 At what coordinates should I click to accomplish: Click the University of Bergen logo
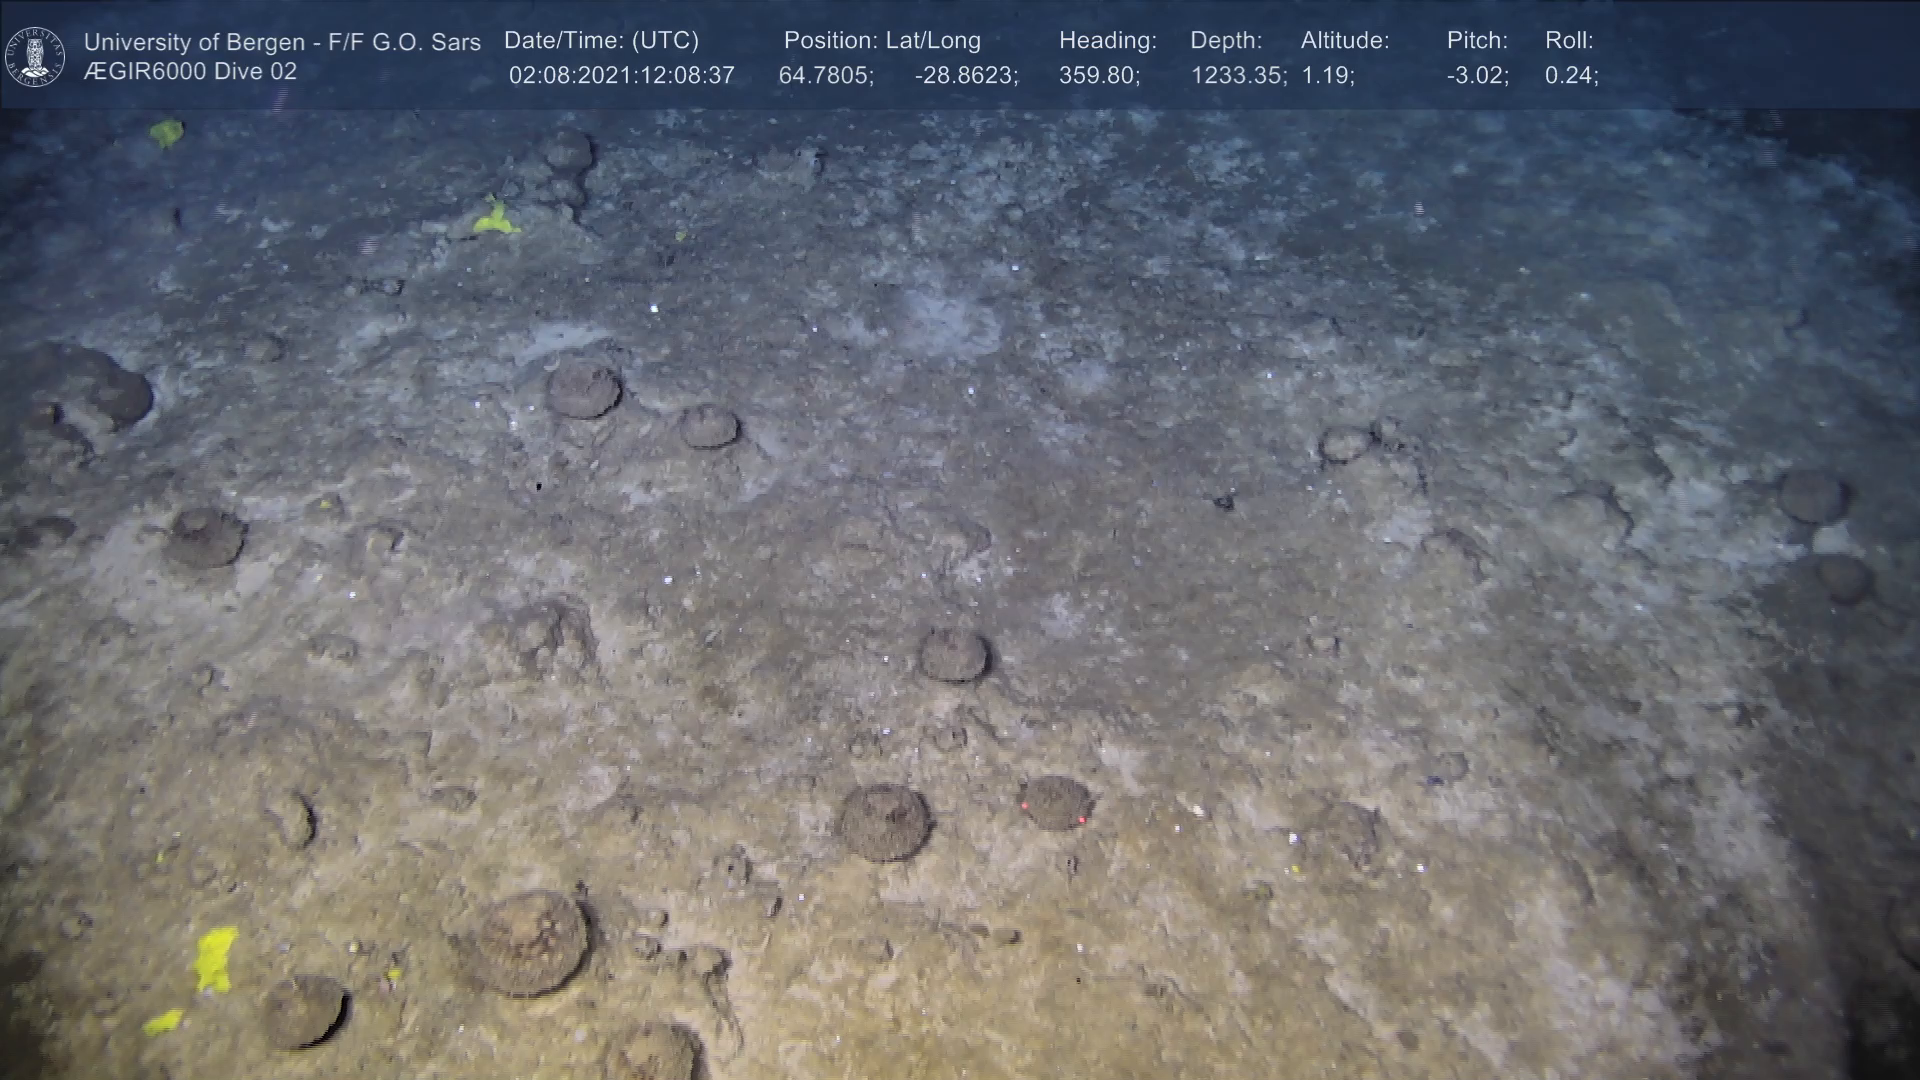pyautogui.click(x=35, y=56)
